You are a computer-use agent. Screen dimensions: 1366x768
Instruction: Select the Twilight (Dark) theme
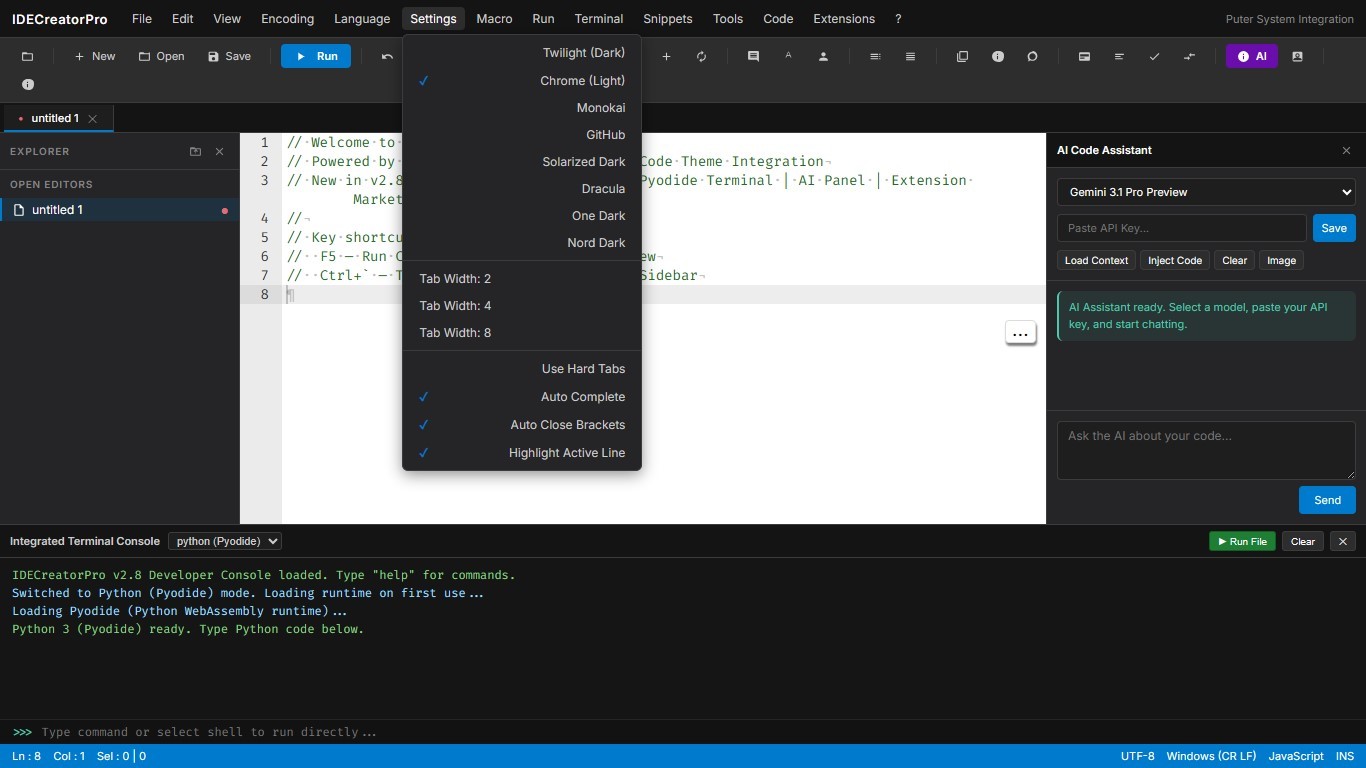[x=521, y=53]
